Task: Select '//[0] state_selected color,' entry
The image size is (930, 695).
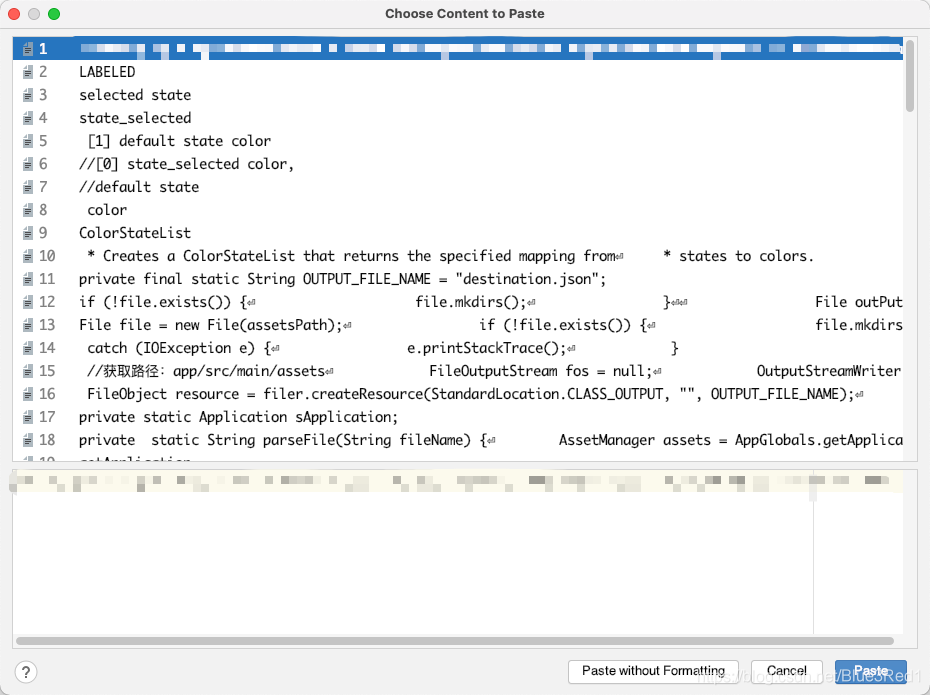Action: [x=458, y=164]
